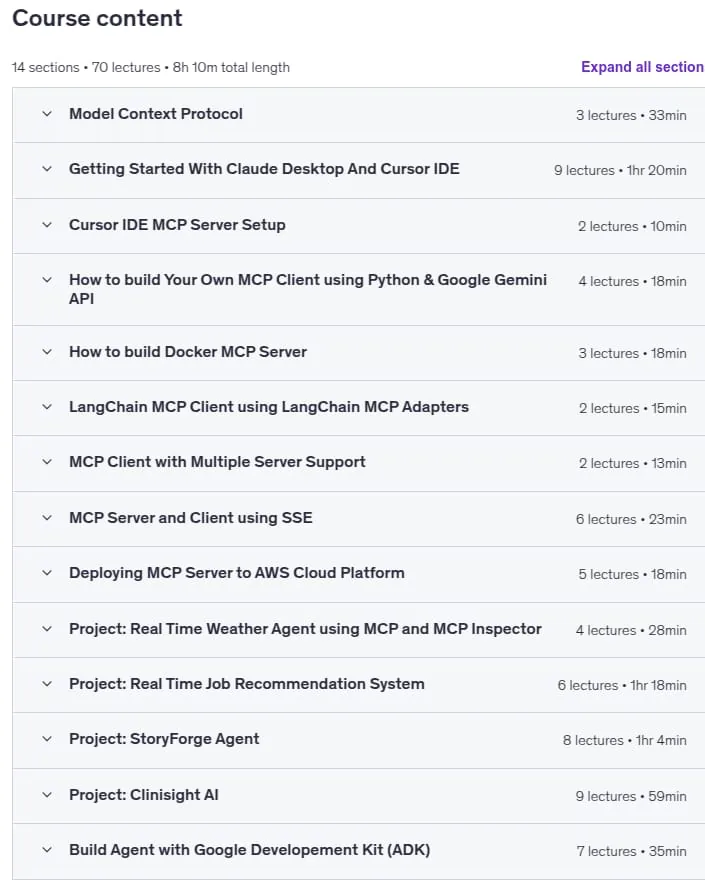Click the Expand all sections link

[643, 67]
